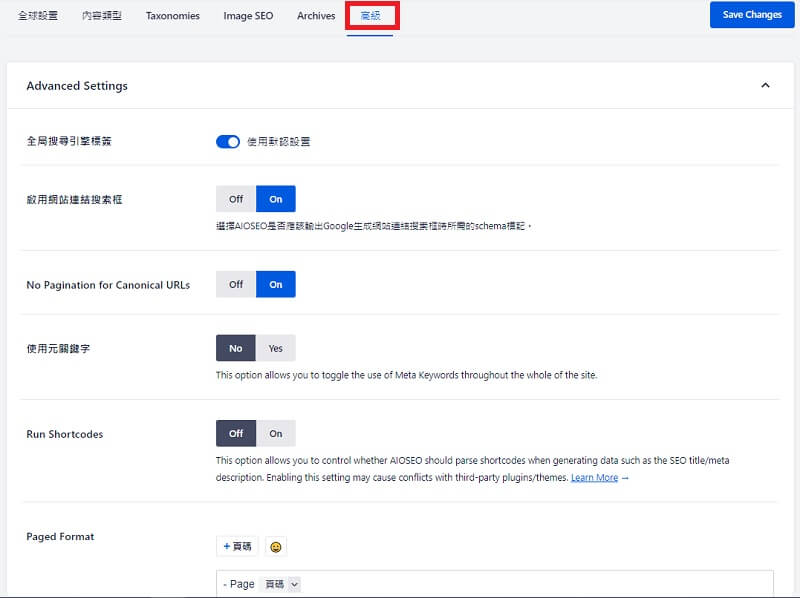This screenshot has width=800, height=598.
Task: Switch to the 內容類型 tab
Action: (102, 16)
